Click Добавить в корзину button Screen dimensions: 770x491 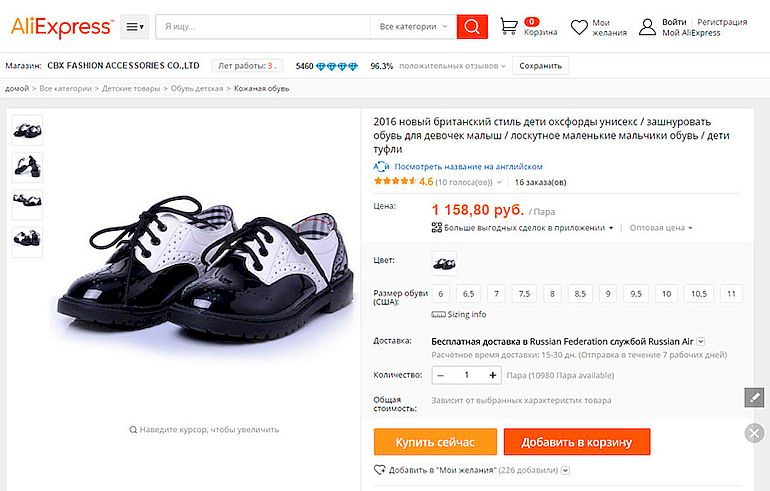point(576,442)
